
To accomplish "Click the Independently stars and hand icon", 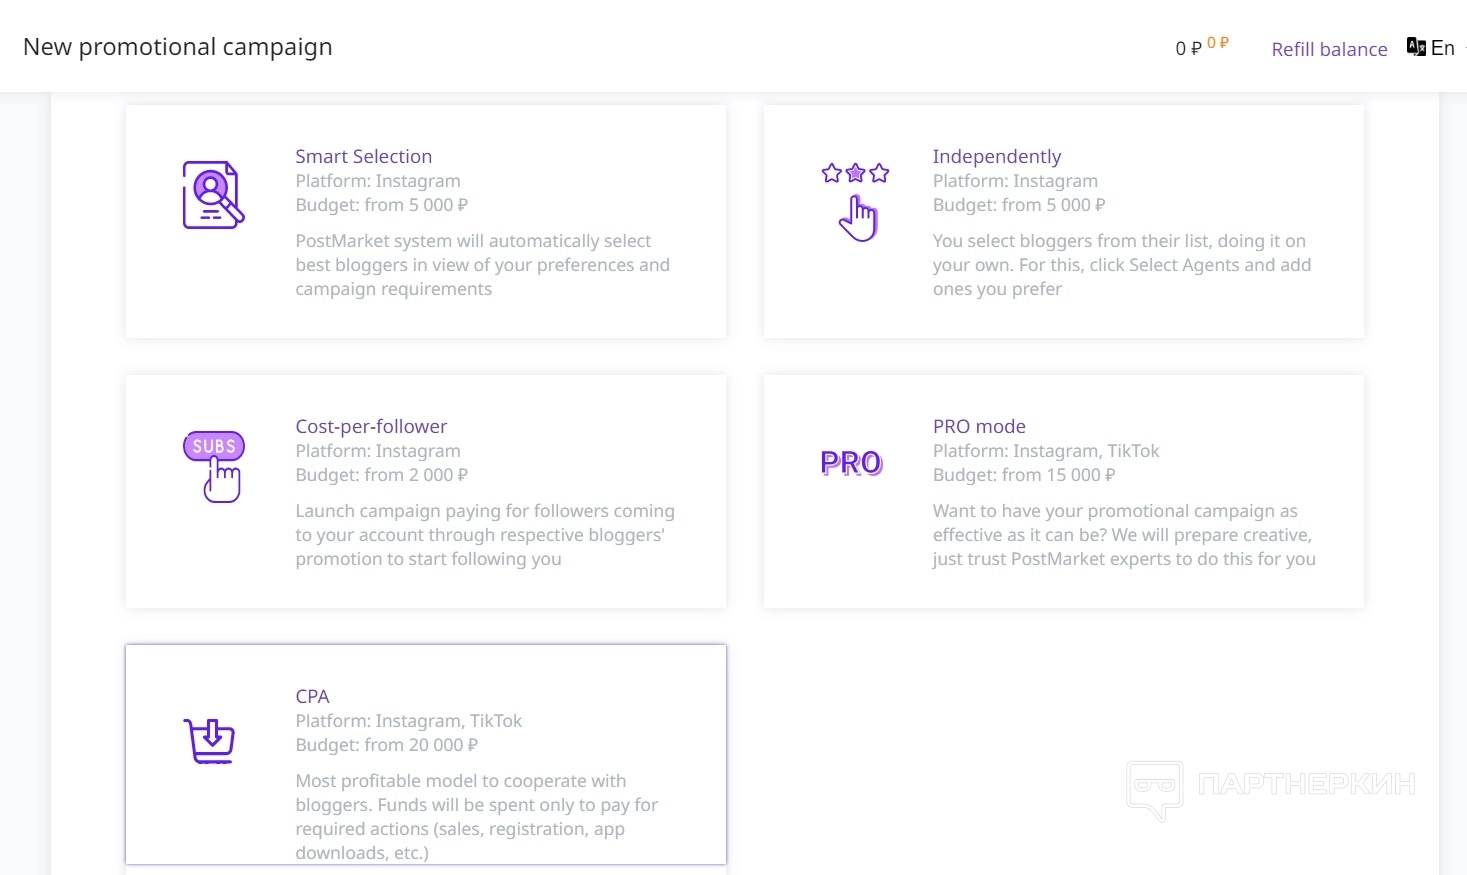I will pyautogui.click(x=856, y=200).
